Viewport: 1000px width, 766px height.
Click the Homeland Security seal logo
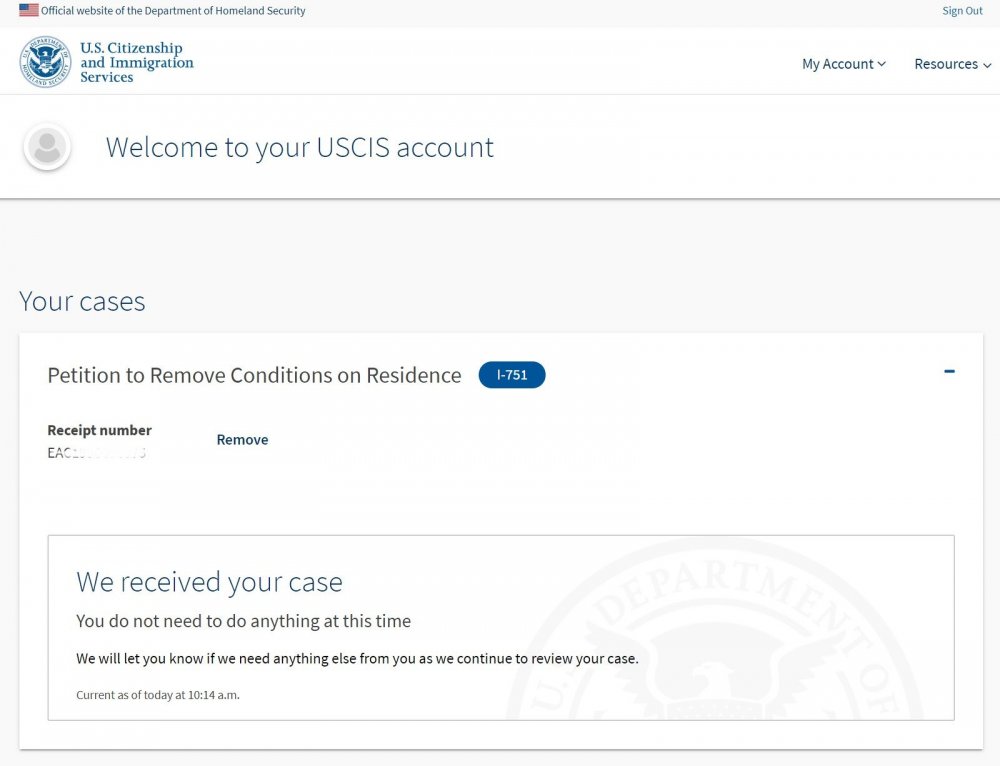pos(45,62)
